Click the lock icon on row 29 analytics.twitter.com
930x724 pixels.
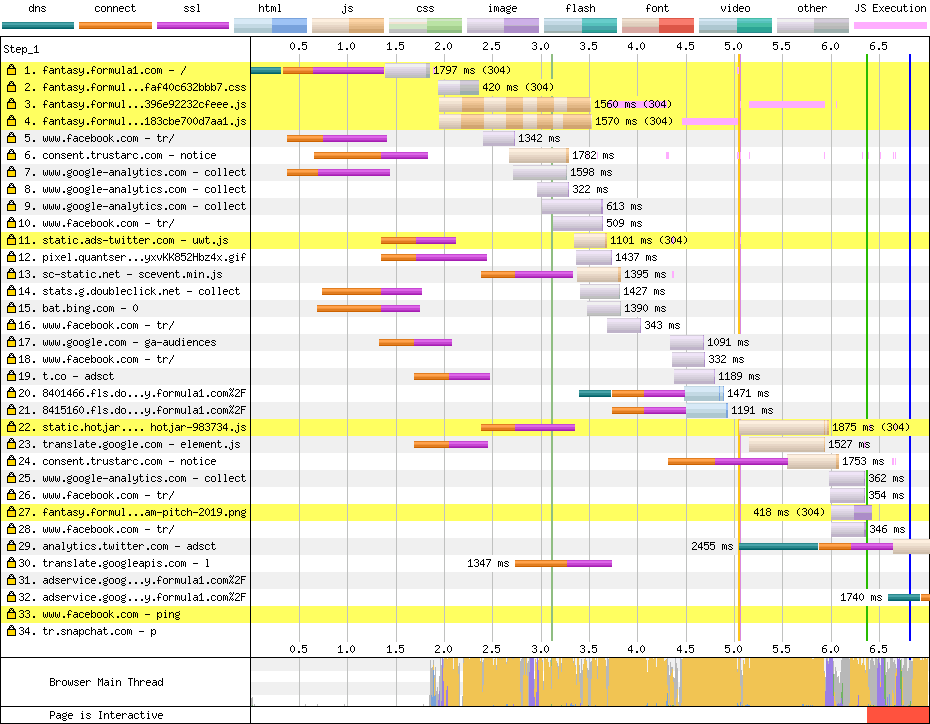(11, 546)
